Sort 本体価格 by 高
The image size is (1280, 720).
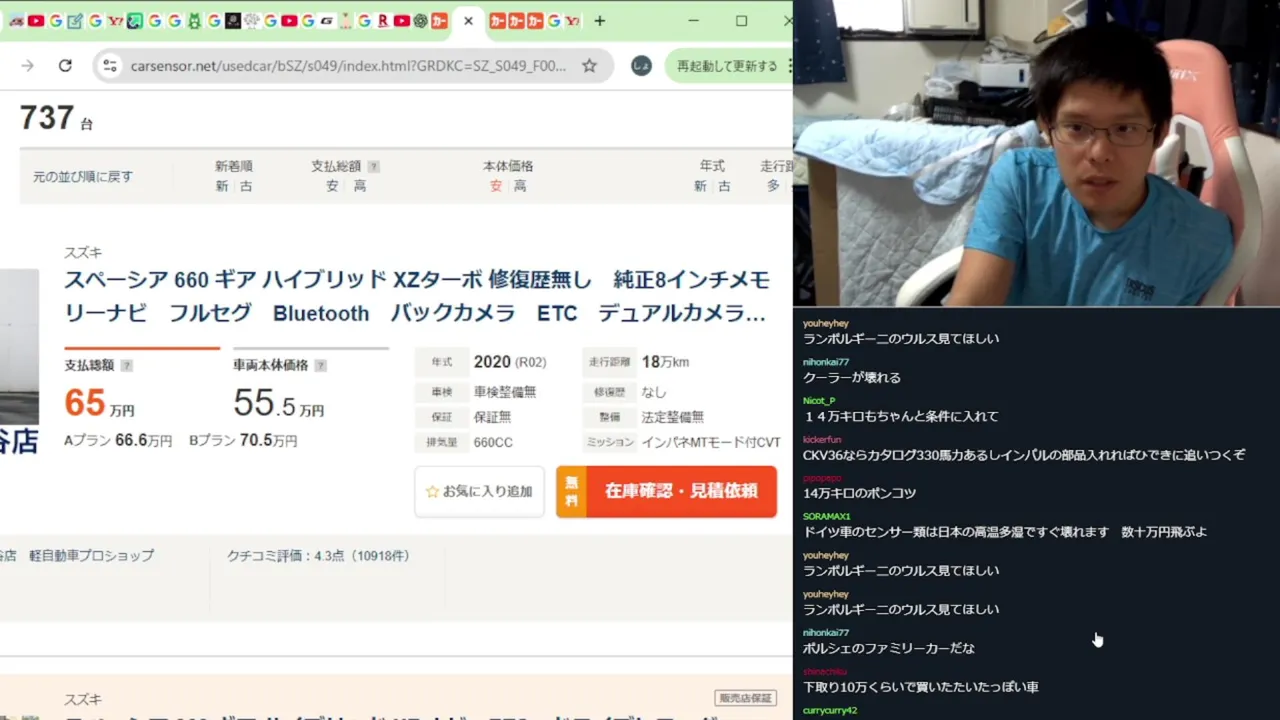tap(520, 186)
